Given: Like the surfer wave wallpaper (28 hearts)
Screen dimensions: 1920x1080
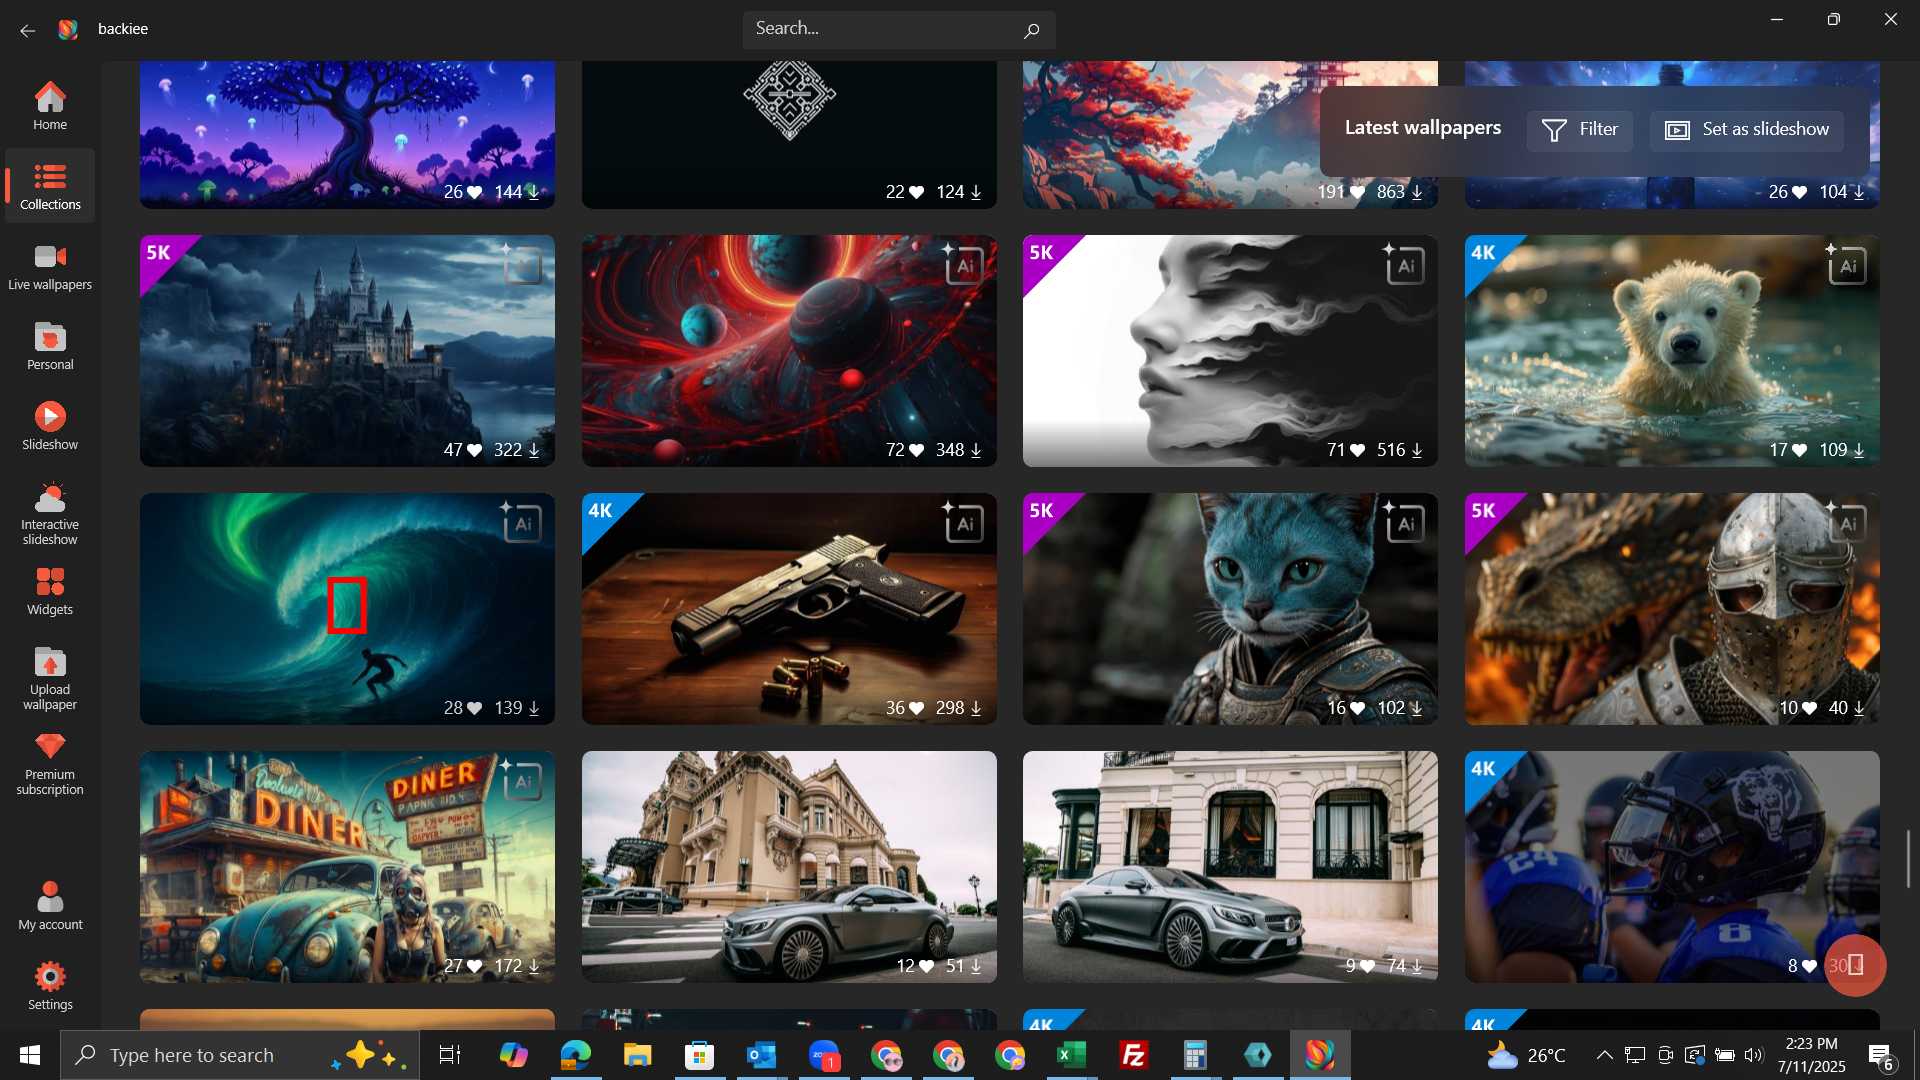Looking at the screenshot, I should click(474, 709).
